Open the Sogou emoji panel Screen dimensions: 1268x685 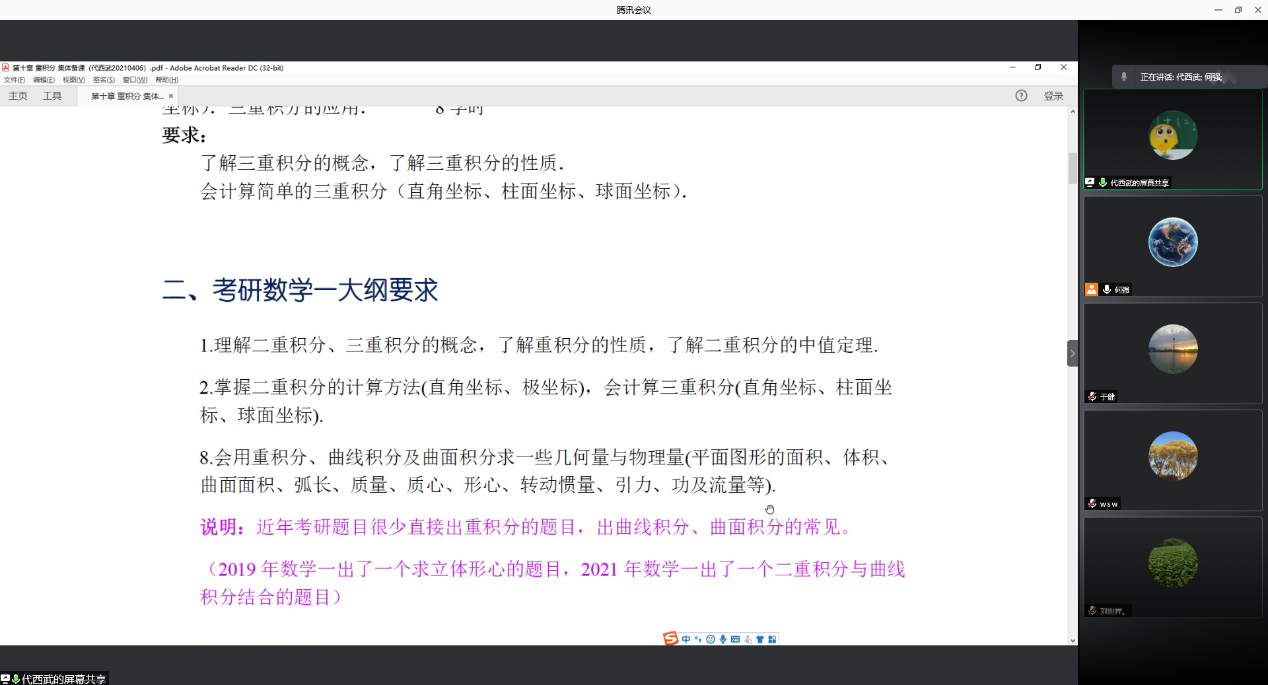pos(710,639)
